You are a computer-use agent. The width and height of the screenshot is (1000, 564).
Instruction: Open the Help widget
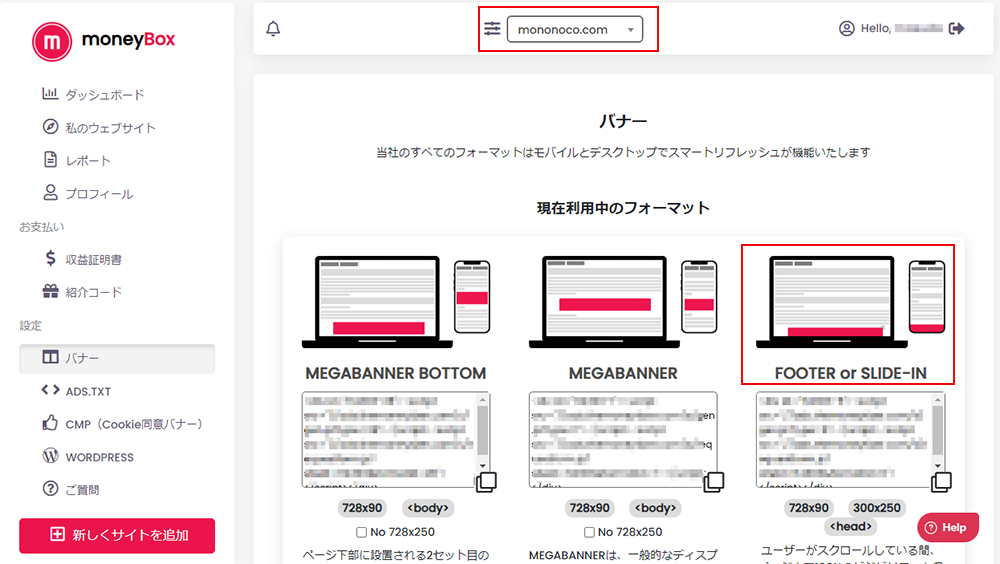pos(948,527)
